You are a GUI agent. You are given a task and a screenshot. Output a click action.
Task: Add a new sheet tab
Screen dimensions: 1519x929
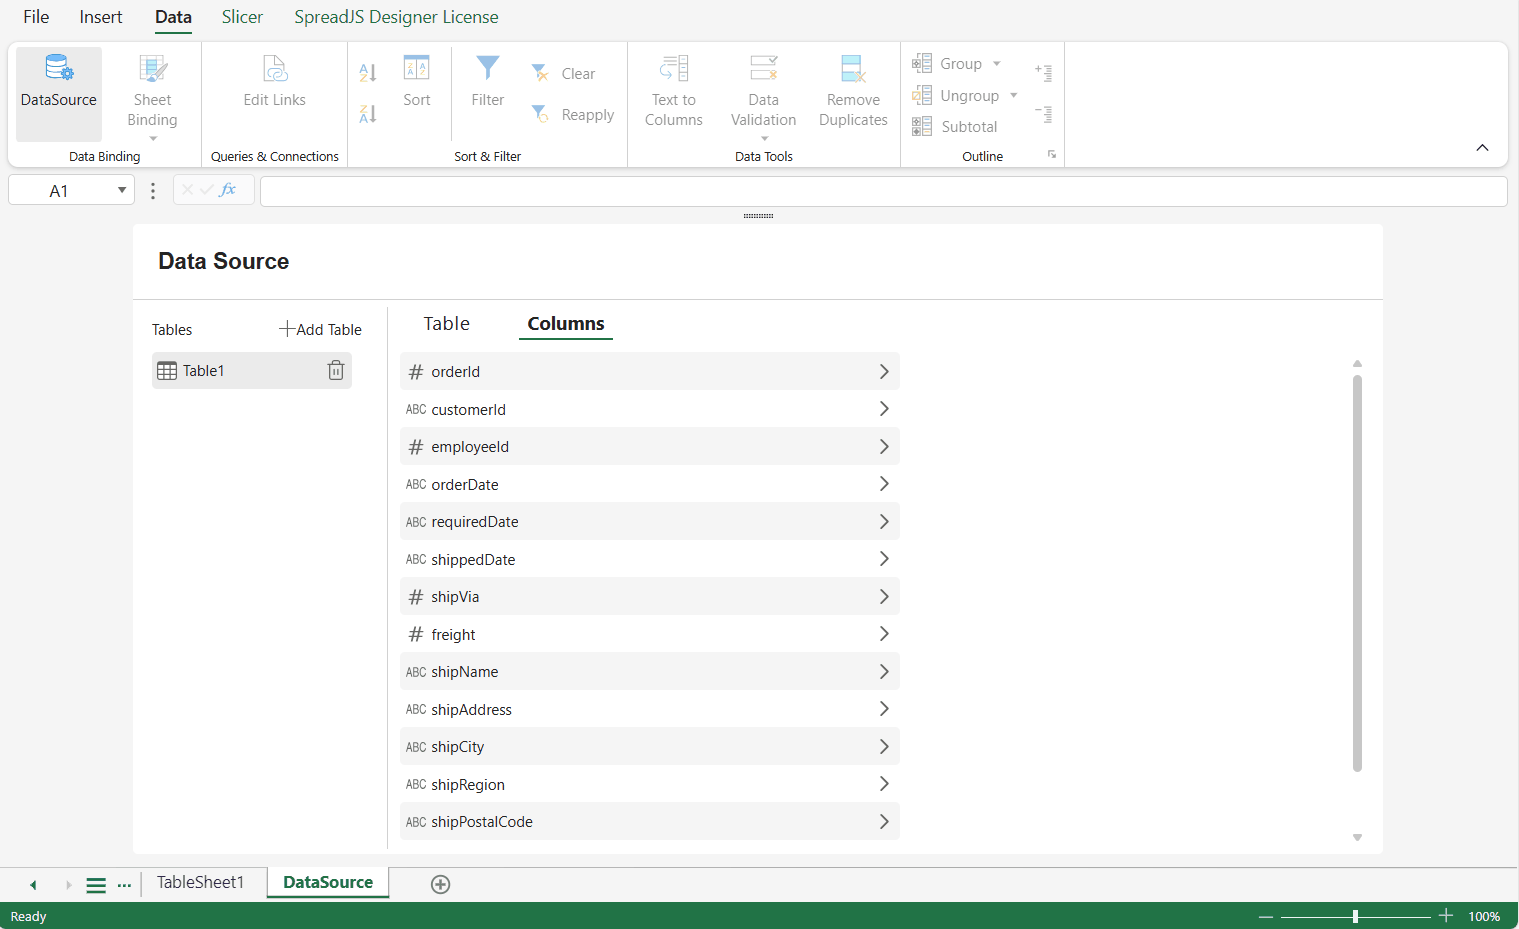click(440, 884)
